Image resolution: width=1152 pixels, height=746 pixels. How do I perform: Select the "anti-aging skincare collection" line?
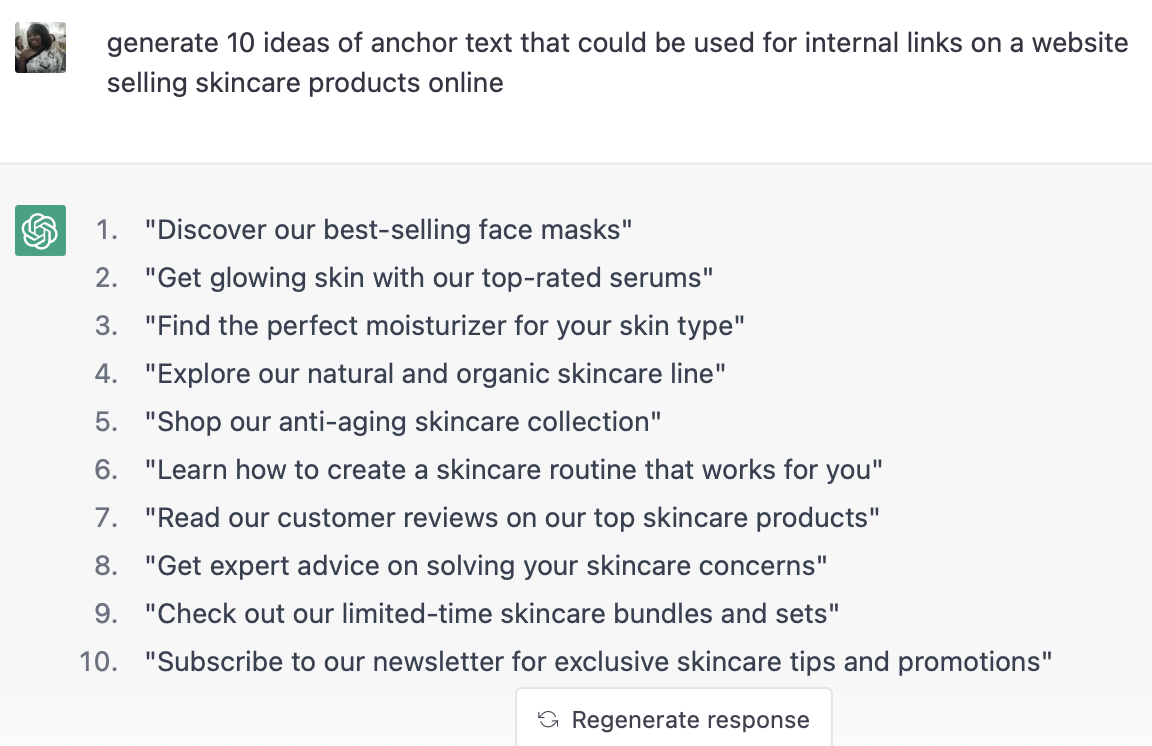coord(402,422)
